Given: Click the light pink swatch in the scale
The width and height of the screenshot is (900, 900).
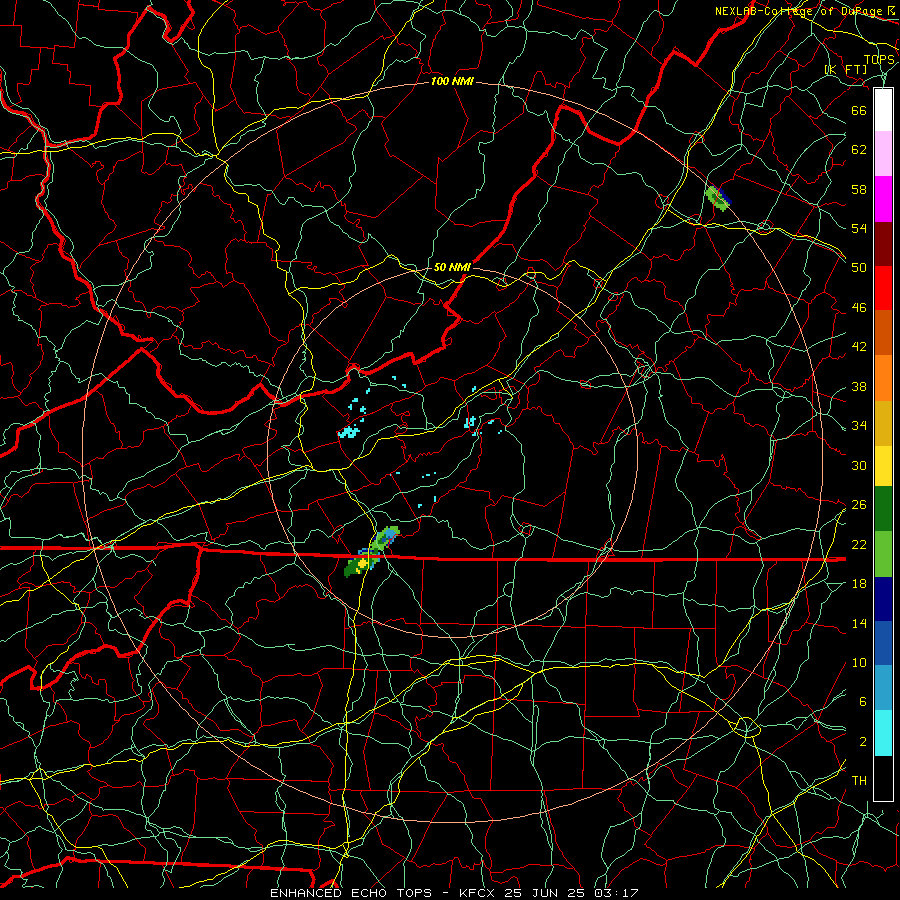Looking at the screenshot, I should pyautogui.click(x=883, y=153).
